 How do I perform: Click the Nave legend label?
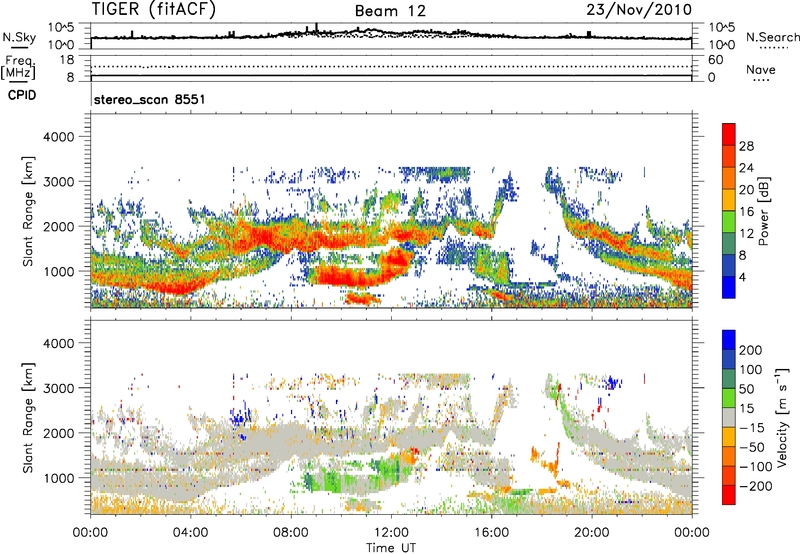(760, 69)
